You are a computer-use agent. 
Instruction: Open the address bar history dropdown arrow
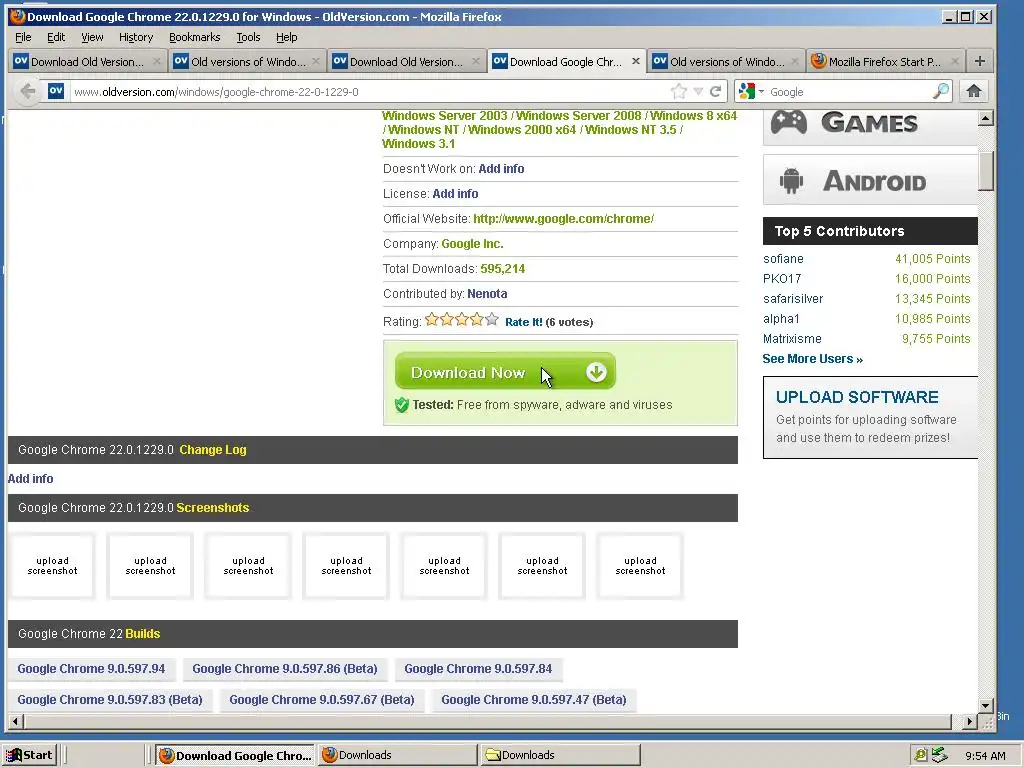coord(698,91)
